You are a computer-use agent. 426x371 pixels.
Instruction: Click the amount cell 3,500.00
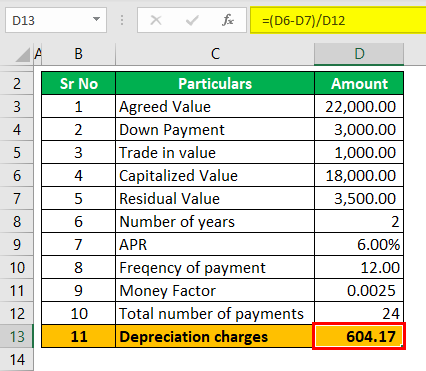359,199
